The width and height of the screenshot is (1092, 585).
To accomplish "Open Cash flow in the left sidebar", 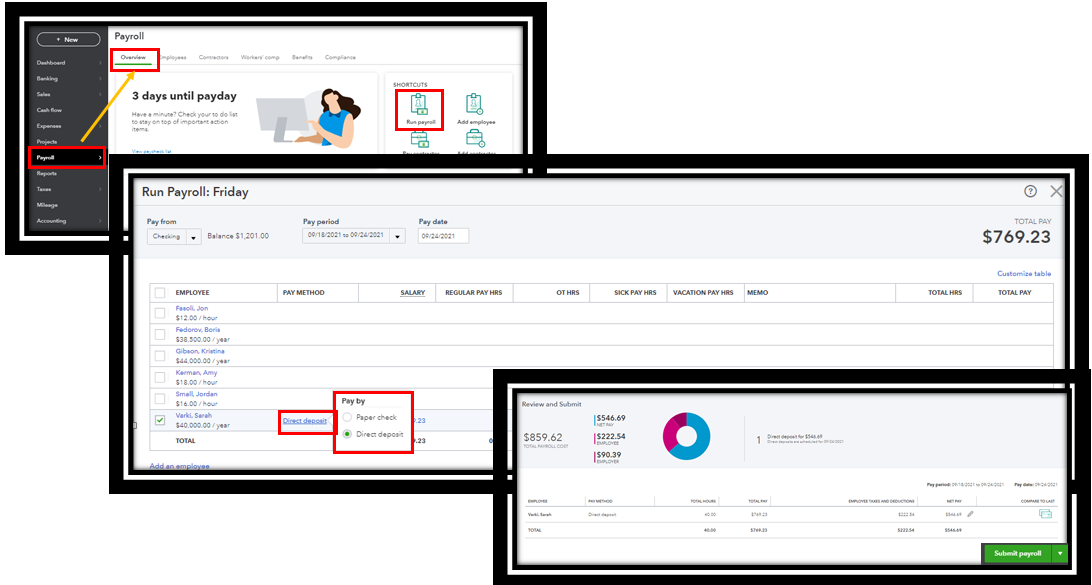I will 48,110.
